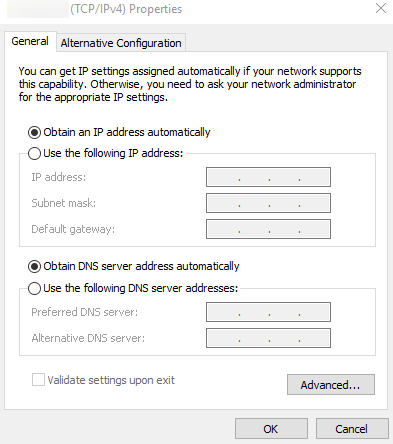Switch to the Alternative Configuration tab

121,43
